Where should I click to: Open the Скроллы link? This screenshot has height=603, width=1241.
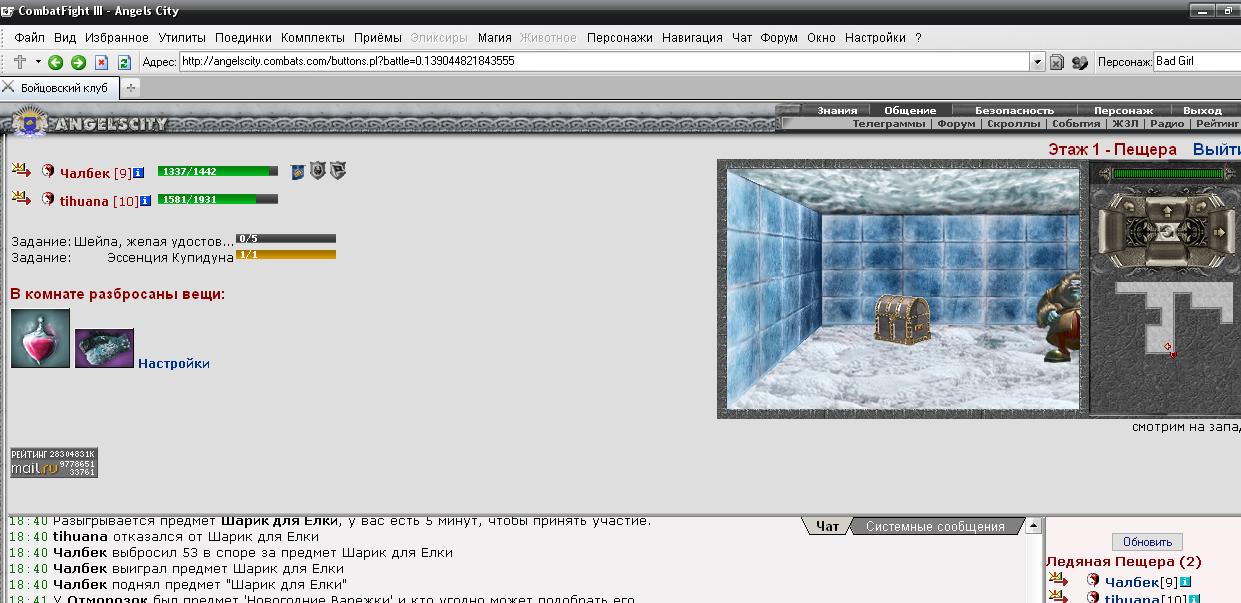click(1014, 124)
